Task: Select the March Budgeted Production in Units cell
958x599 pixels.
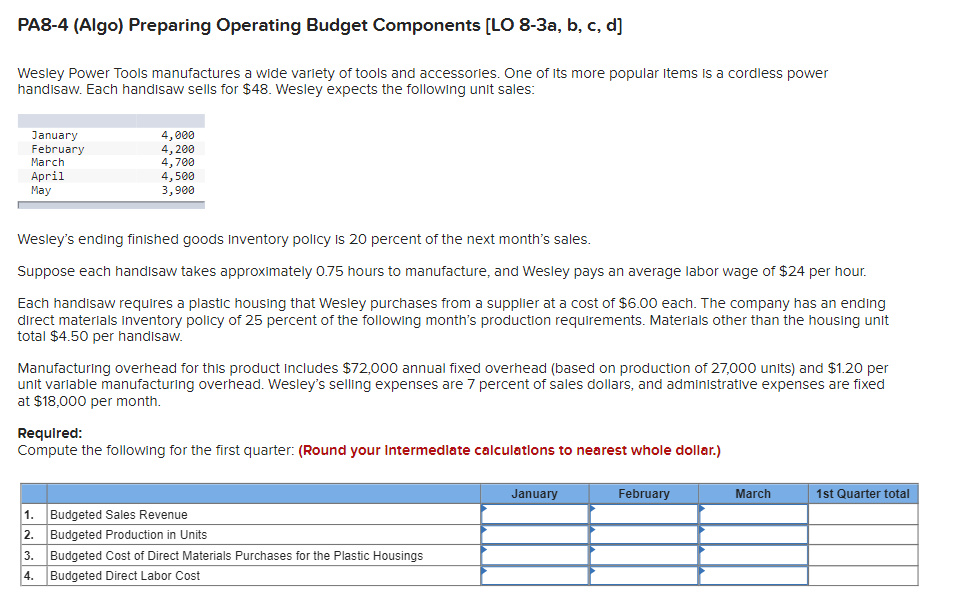Action: 754,534
